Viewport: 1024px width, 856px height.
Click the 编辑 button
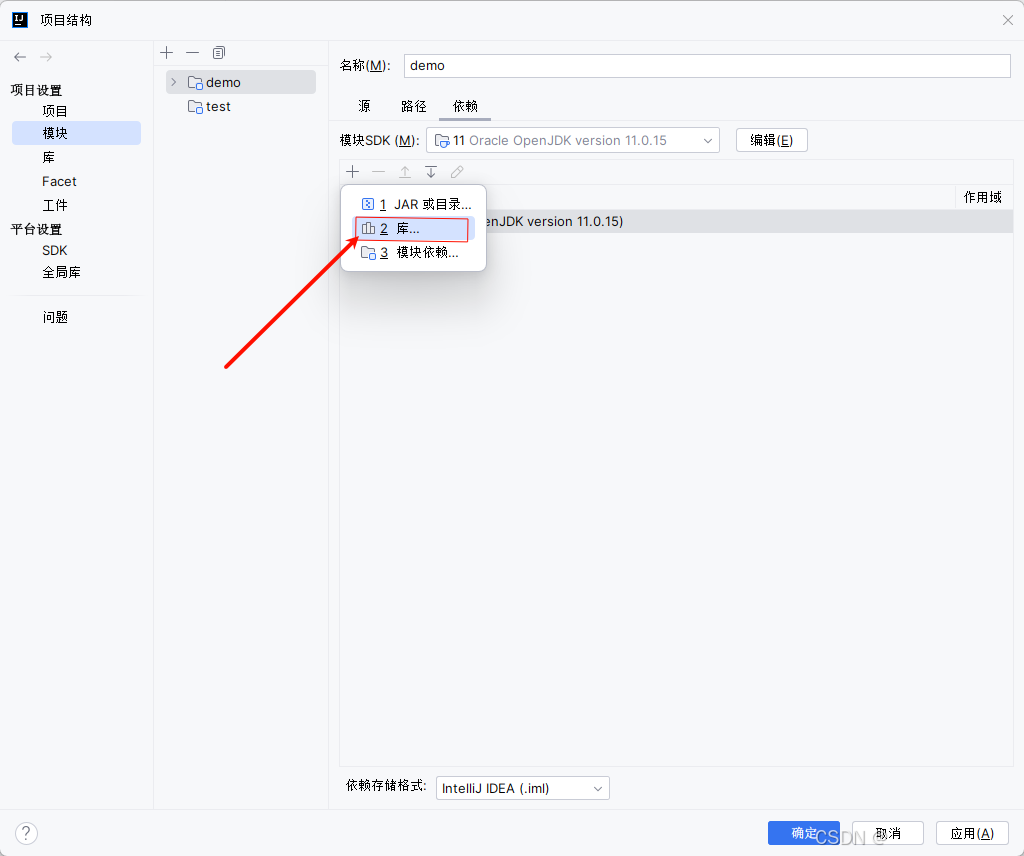[x=771, y=140]
